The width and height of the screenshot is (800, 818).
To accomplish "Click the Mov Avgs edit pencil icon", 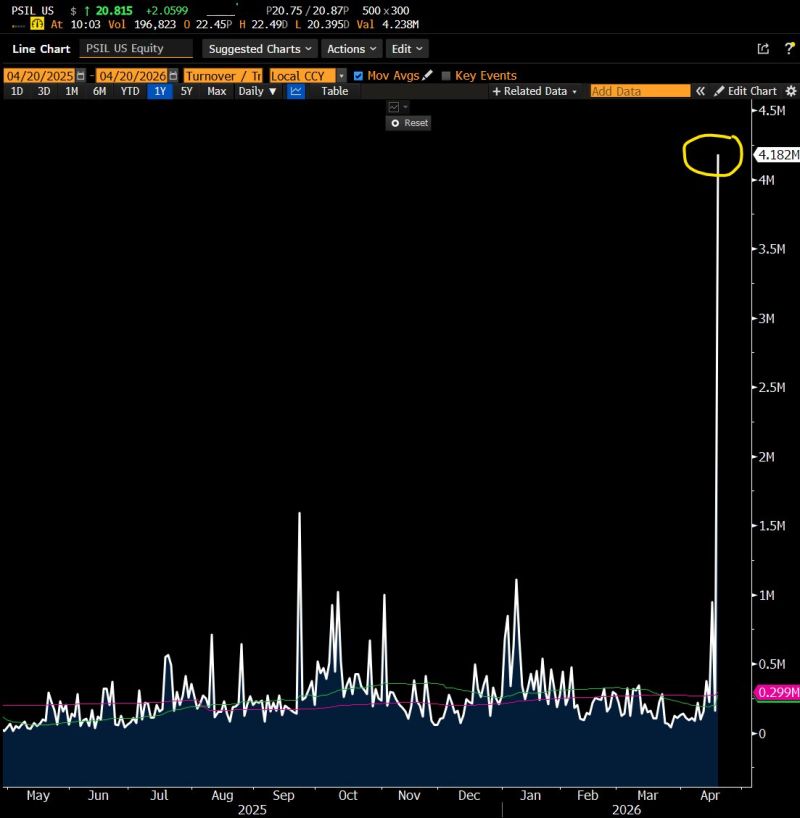I will (x=425, y=75).
